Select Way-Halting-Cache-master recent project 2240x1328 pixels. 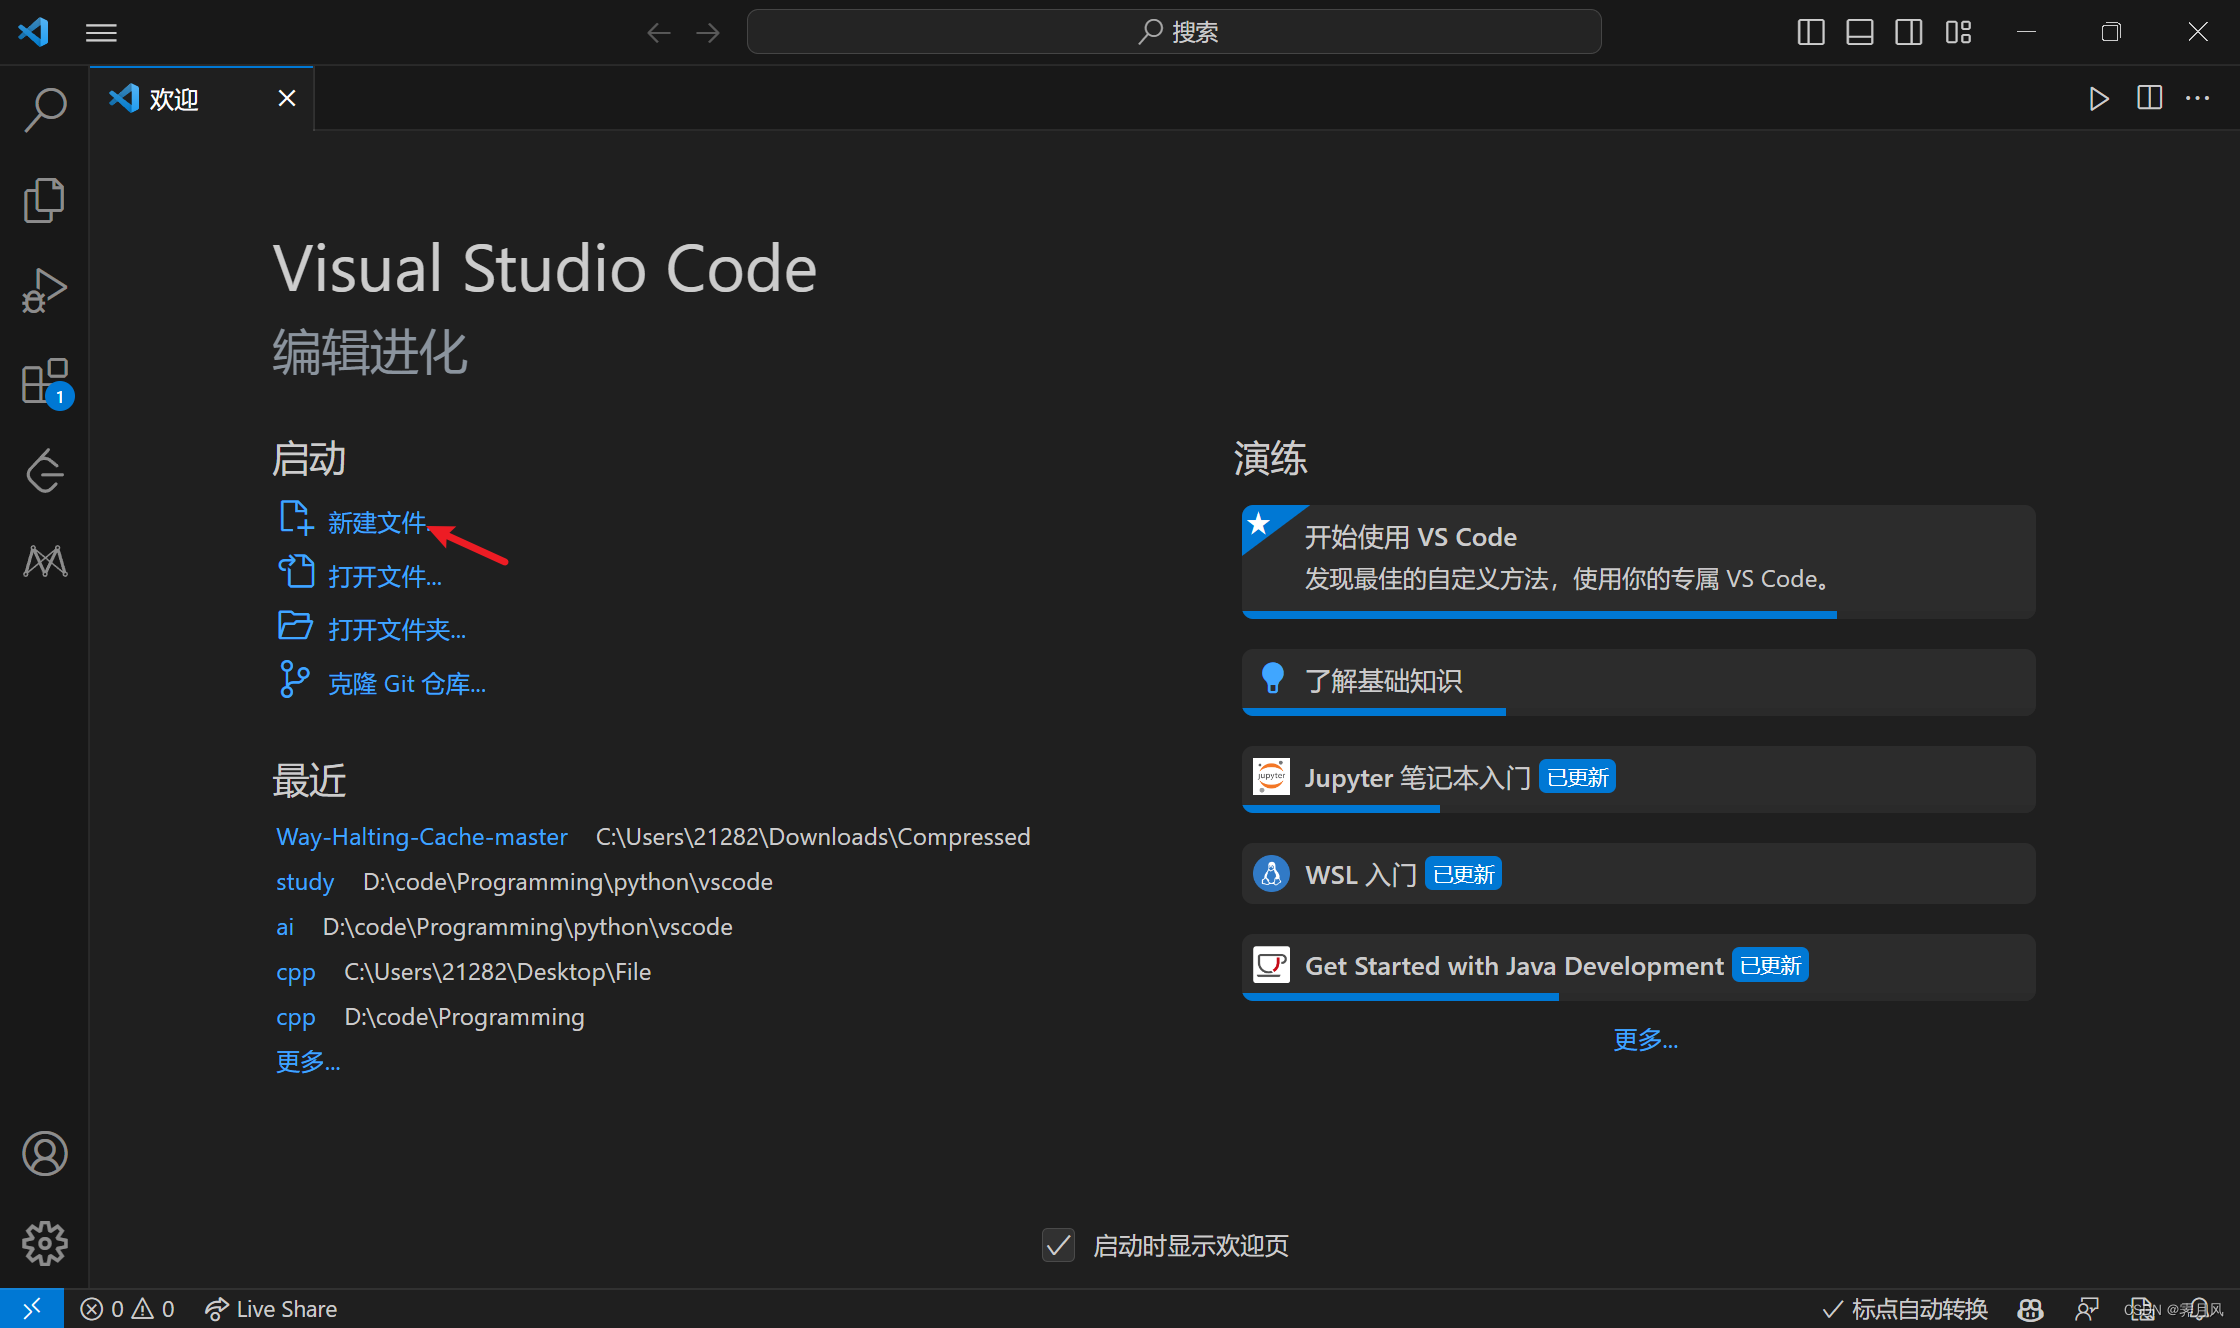point(419,835)
